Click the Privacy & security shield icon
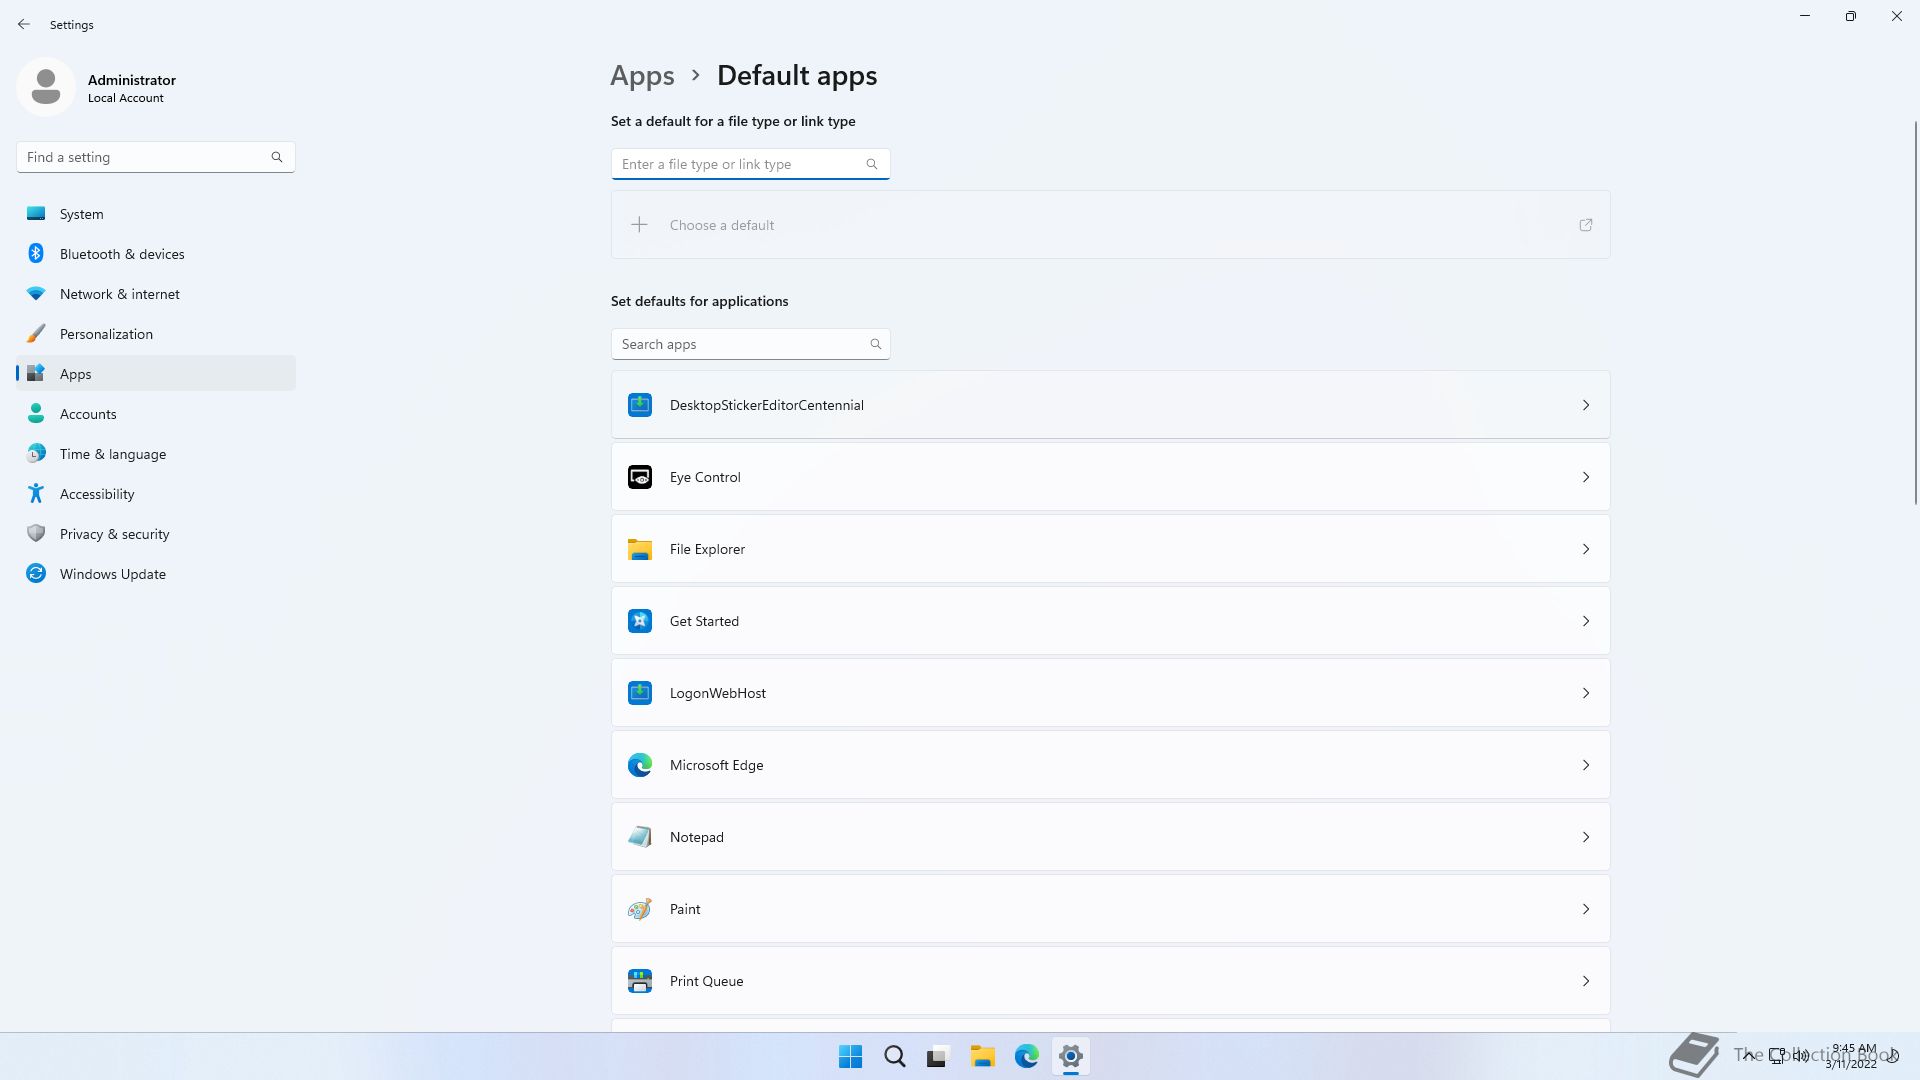 [36, 533]
